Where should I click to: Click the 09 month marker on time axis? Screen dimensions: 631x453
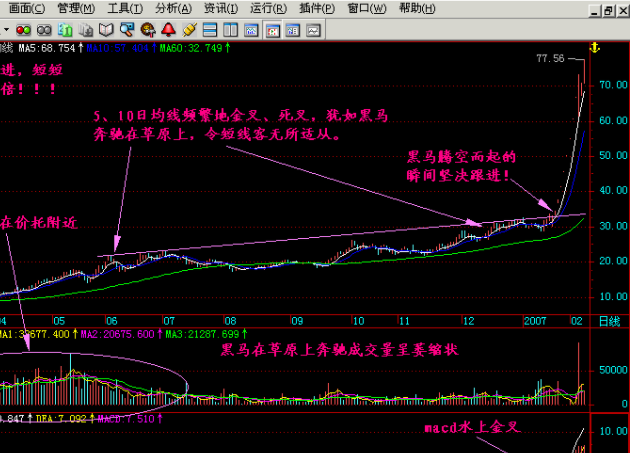coord(297,321)
